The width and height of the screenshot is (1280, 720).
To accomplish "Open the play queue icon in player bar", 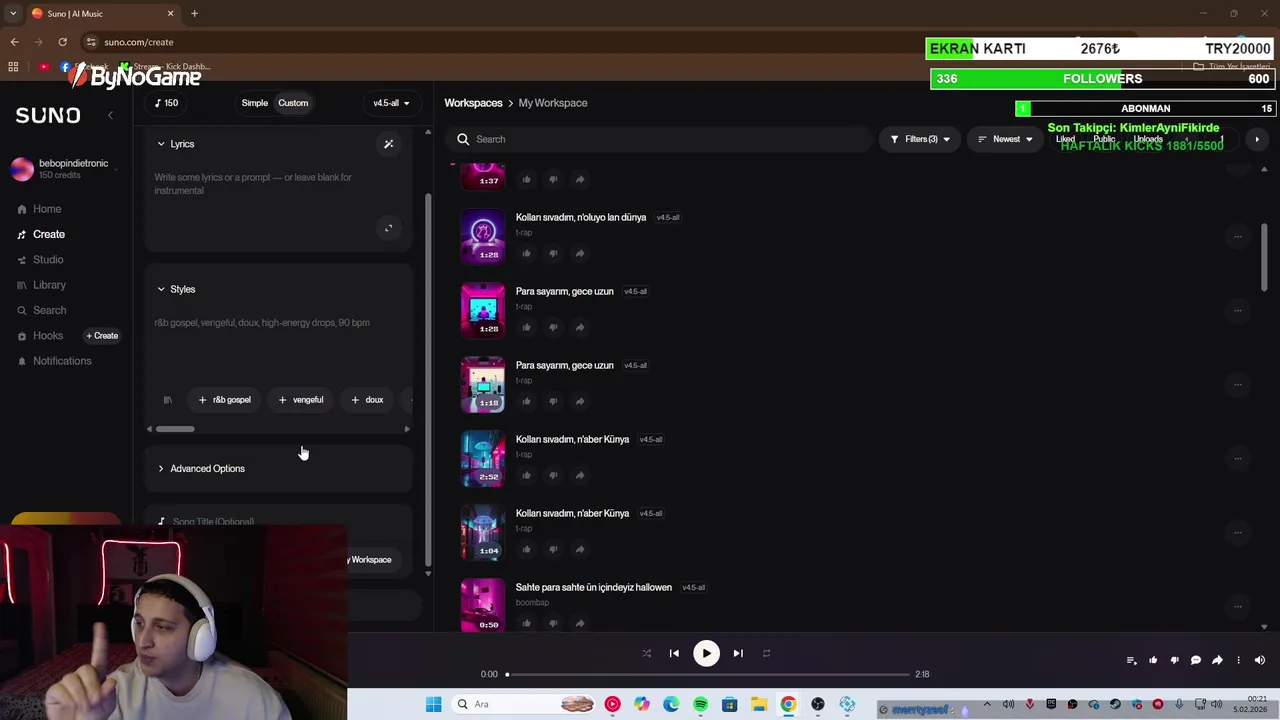I will tap(1131, 660).
